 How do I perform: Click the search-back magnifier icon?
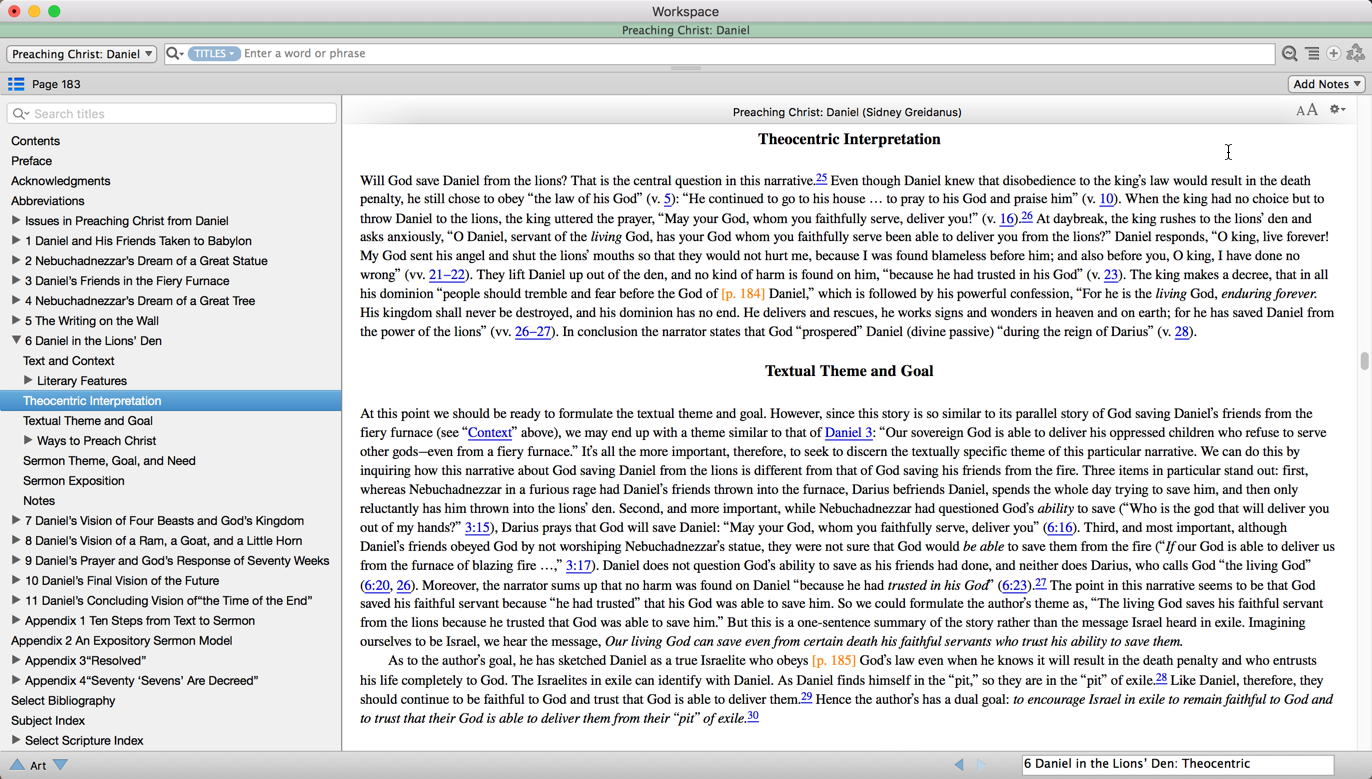pyautogui.click(x=1289, y=54)
